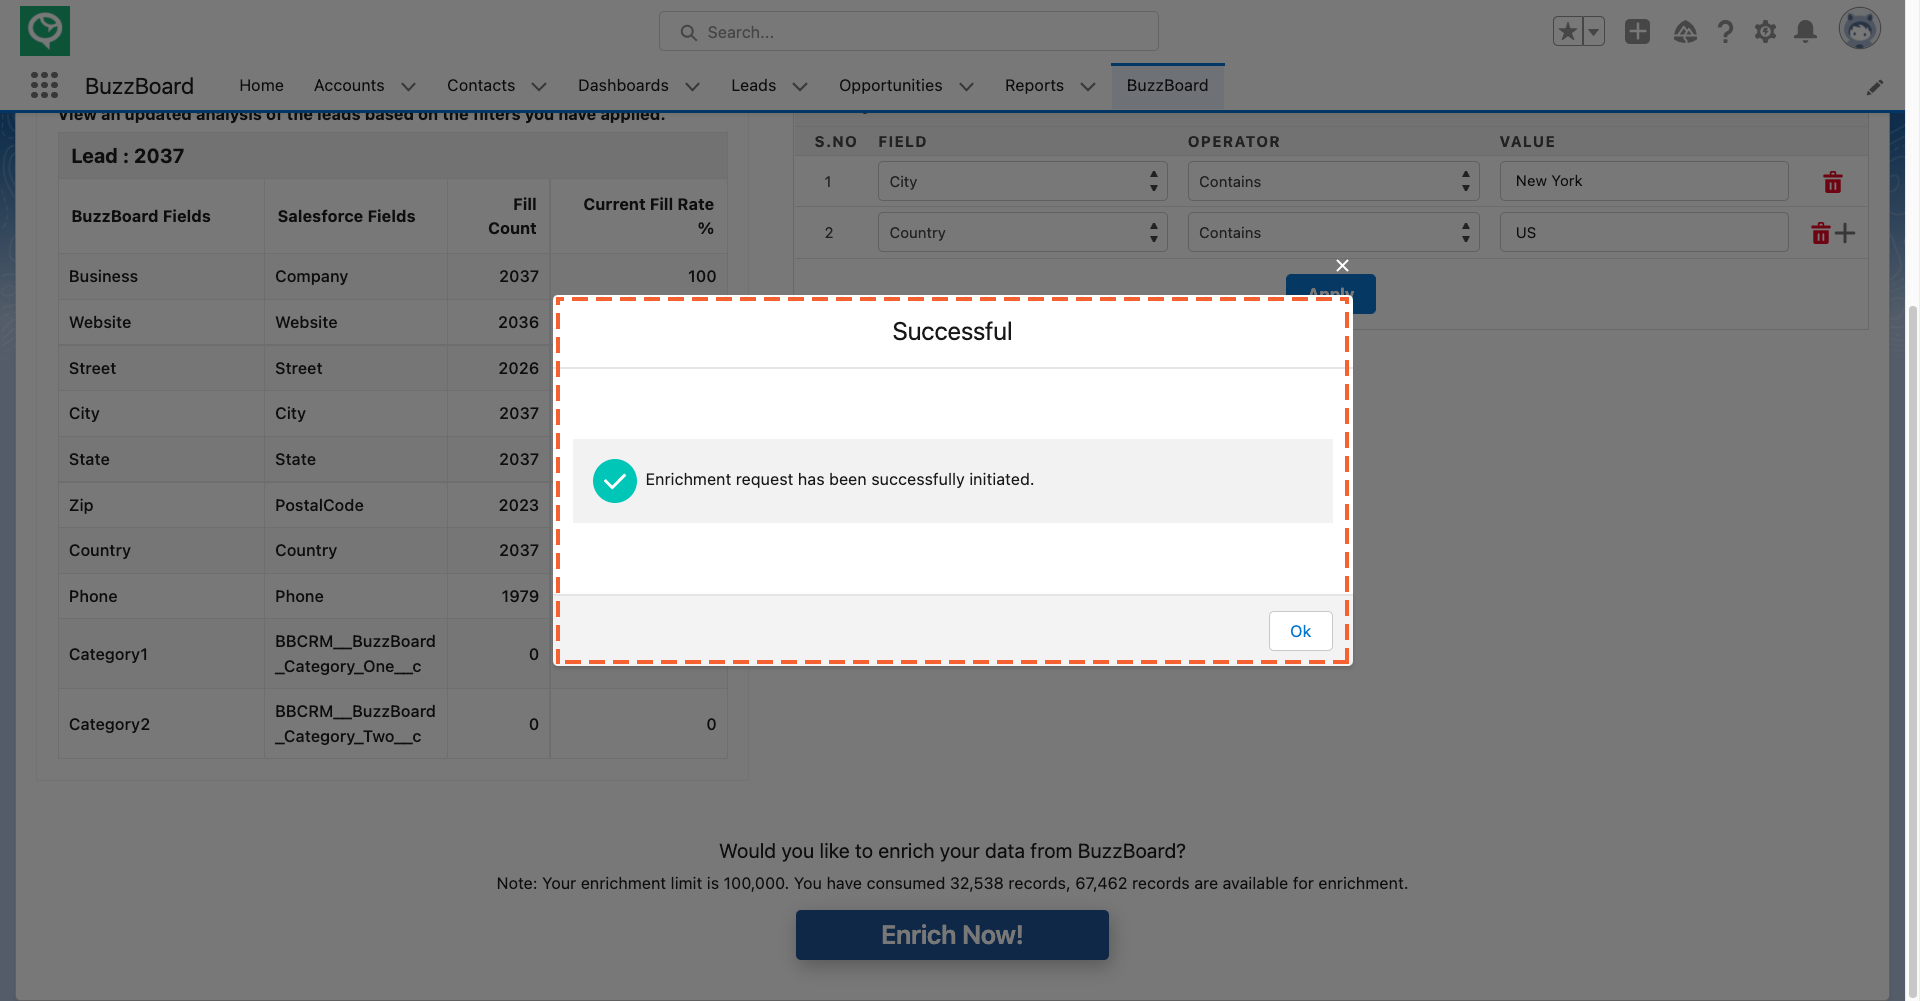Open Global Actions plus icon
This screenshot has height=1001, width=1920.
pos(1637,32)
